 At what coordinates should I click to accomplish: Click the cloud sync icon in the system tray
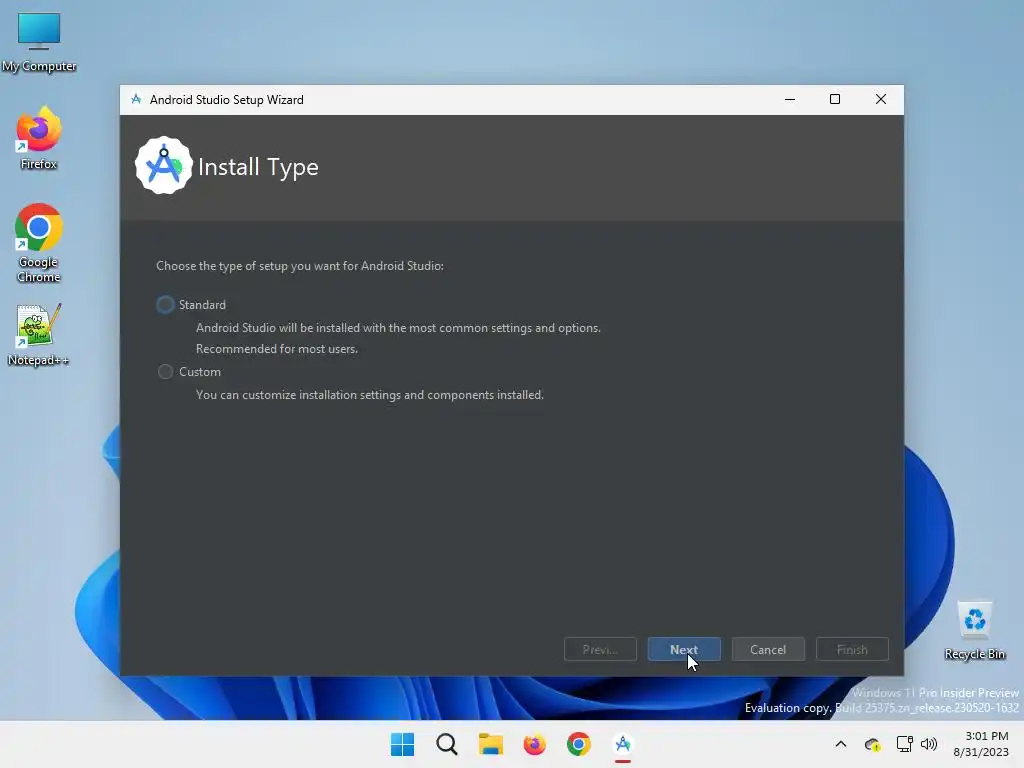[872, 744]
